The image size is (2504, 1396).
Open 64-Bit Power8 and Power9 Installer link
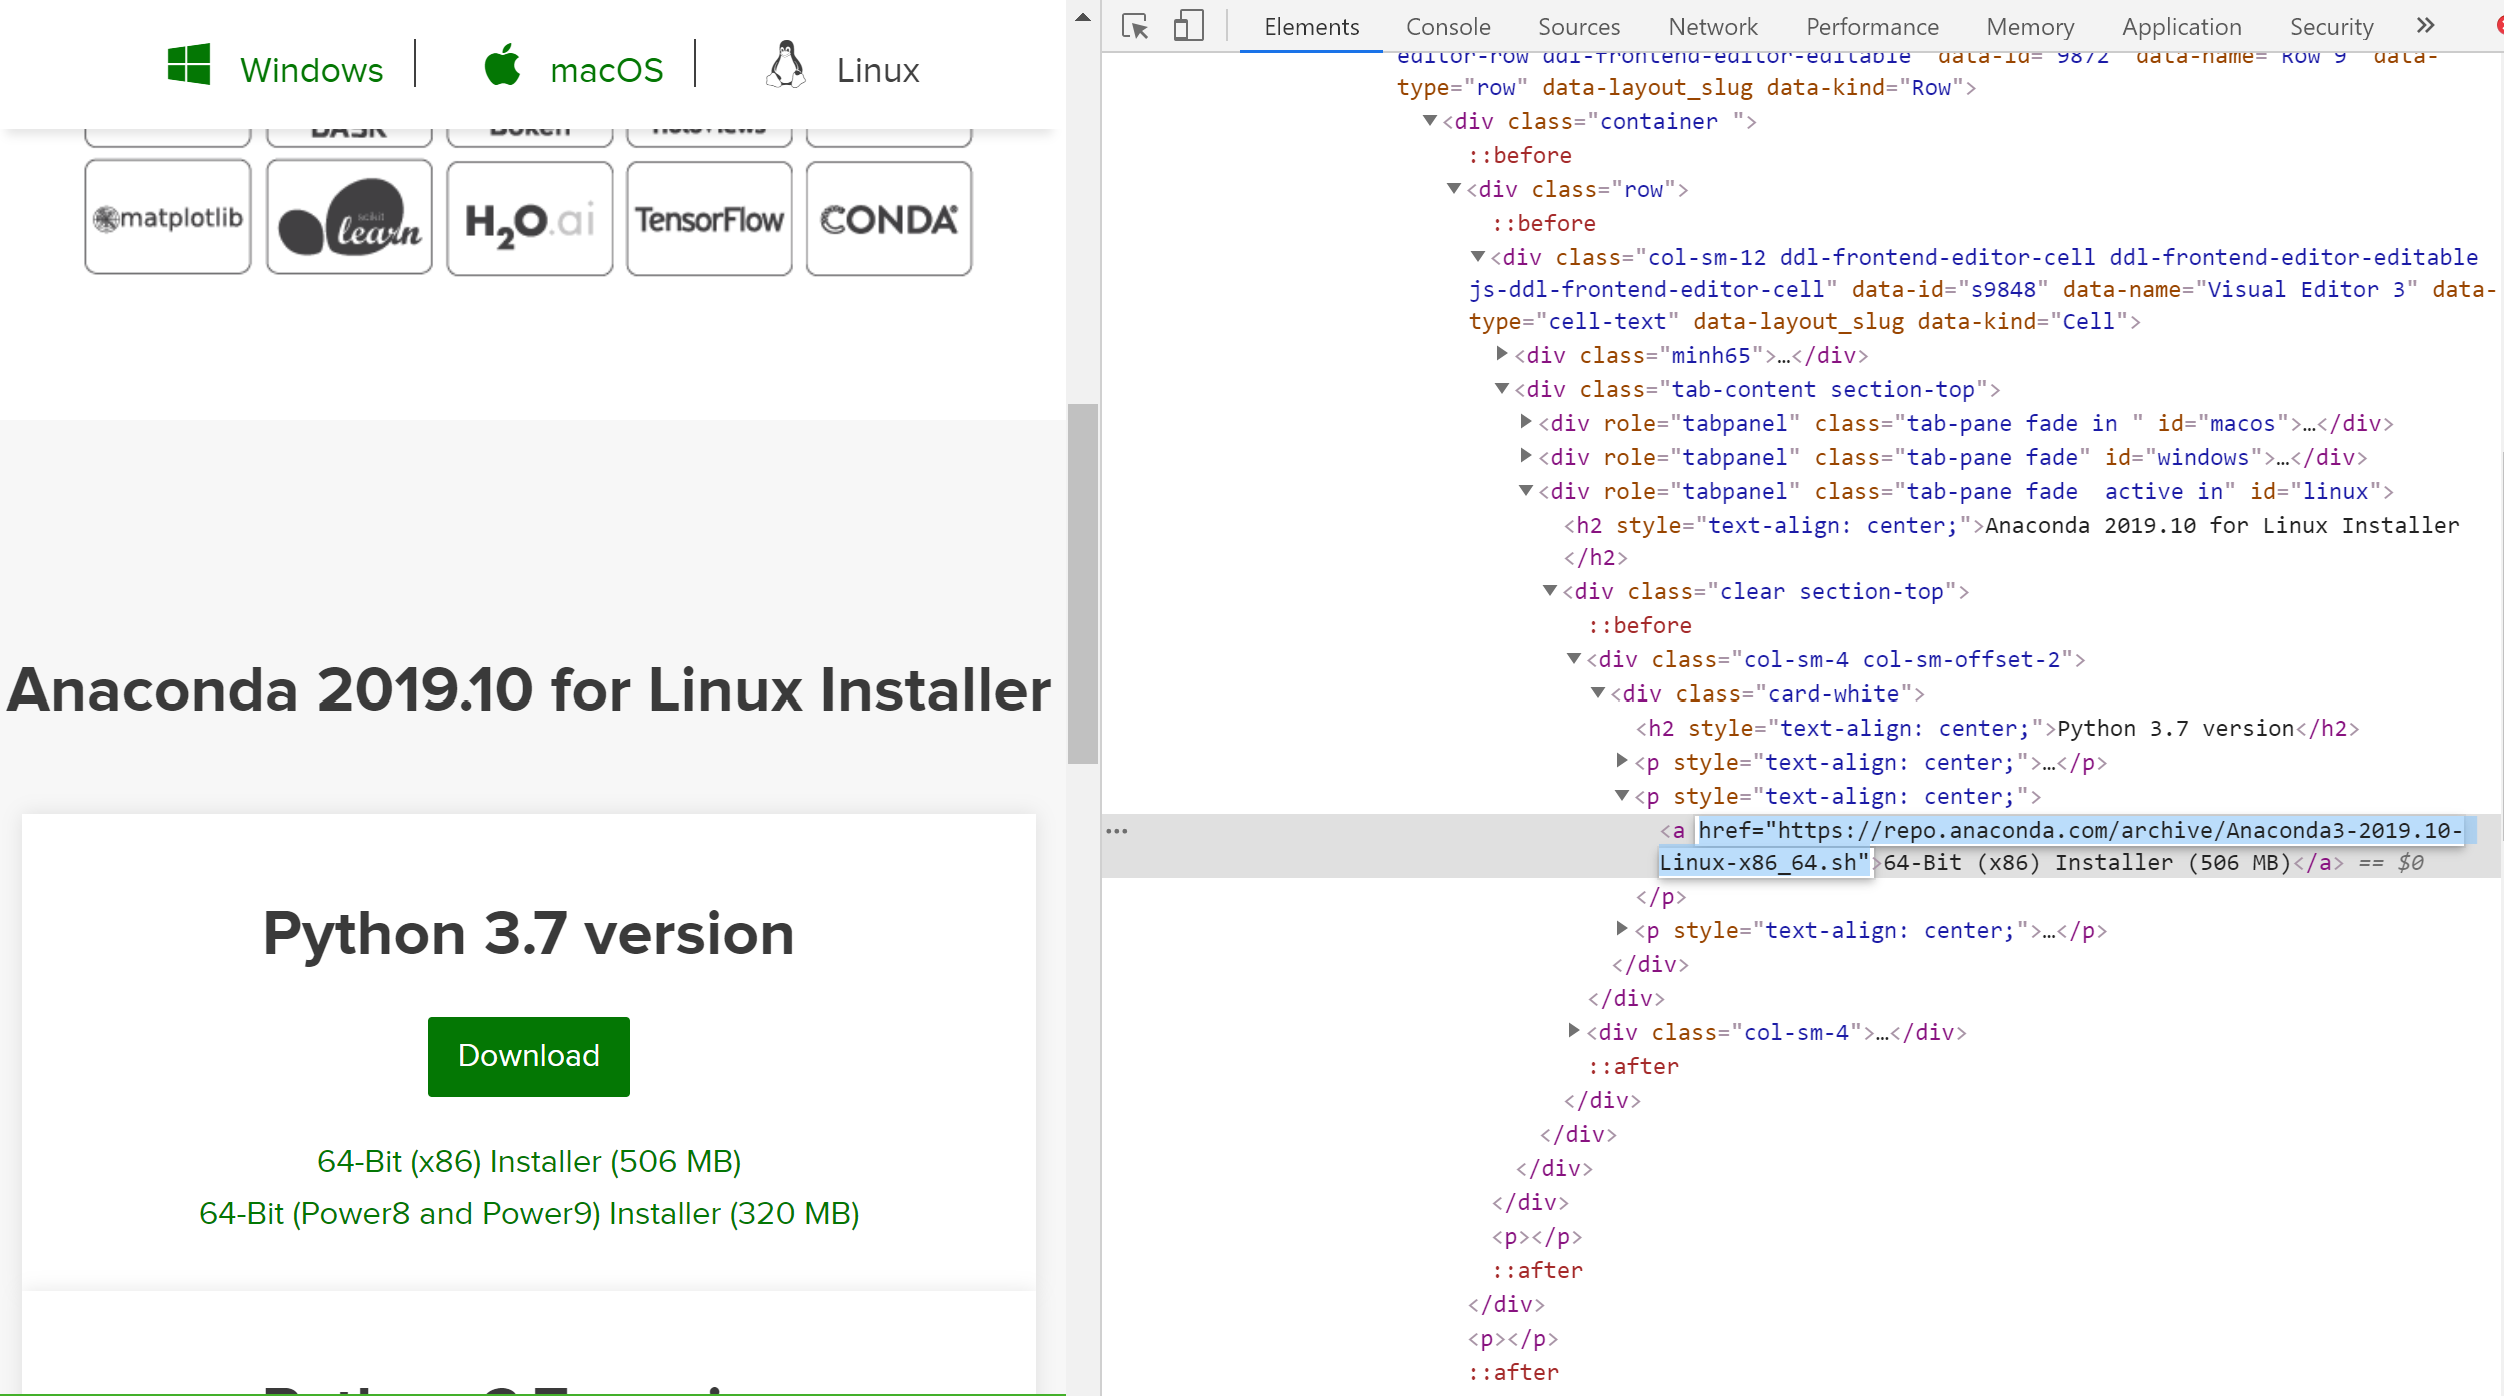(529, 1213)
